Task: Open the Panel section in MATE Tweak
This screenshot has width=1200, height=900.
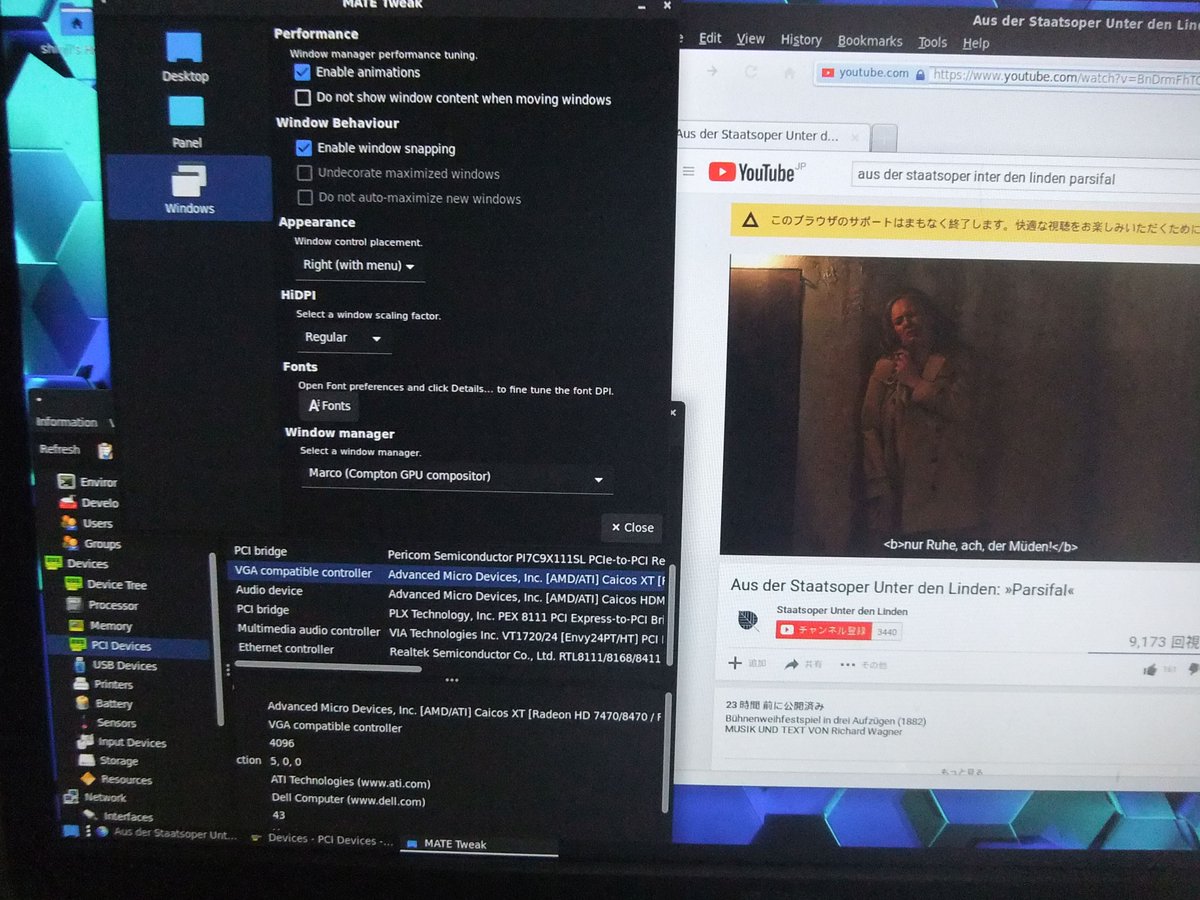Action: click(x=187, y=122)
